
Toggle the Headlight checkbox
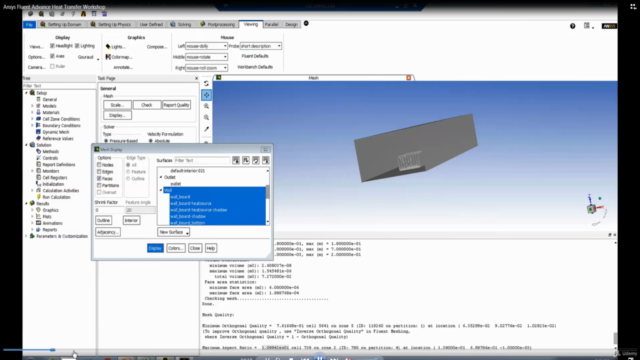click(x=52, y=46)
